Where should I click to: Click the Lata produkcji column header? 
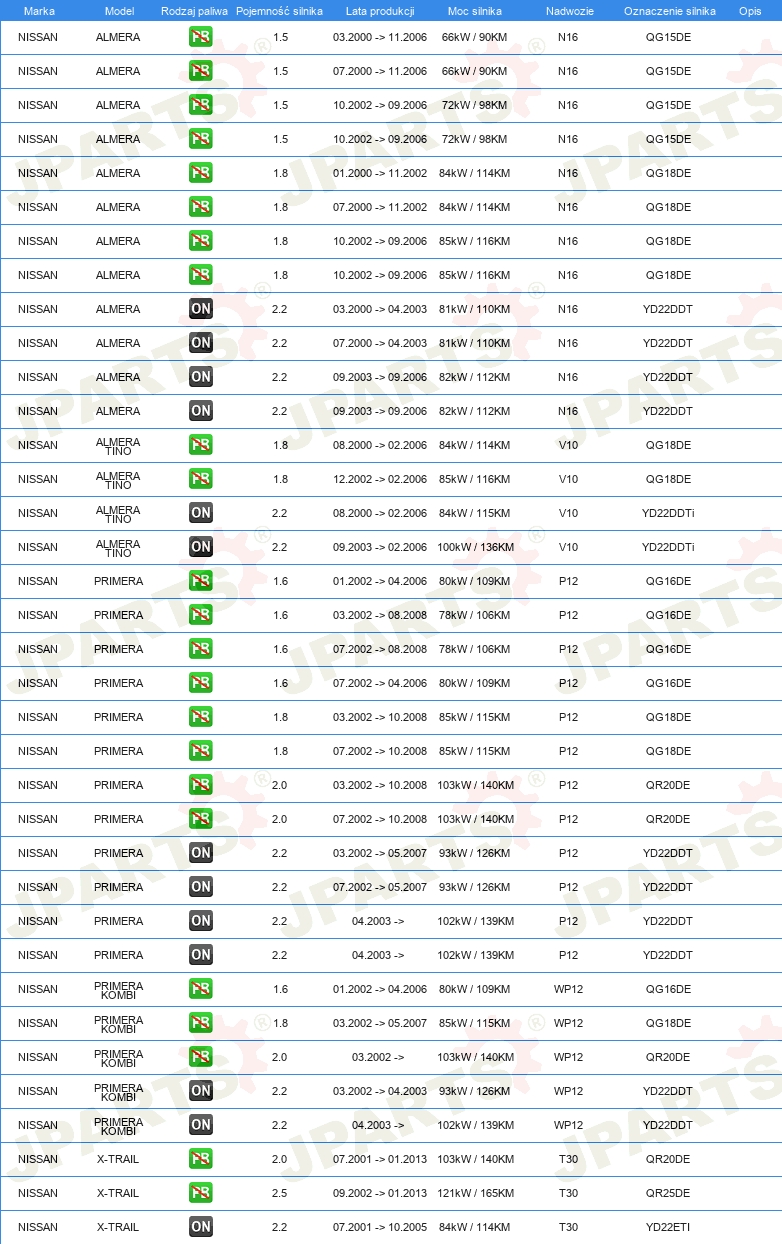click(380, 11)
